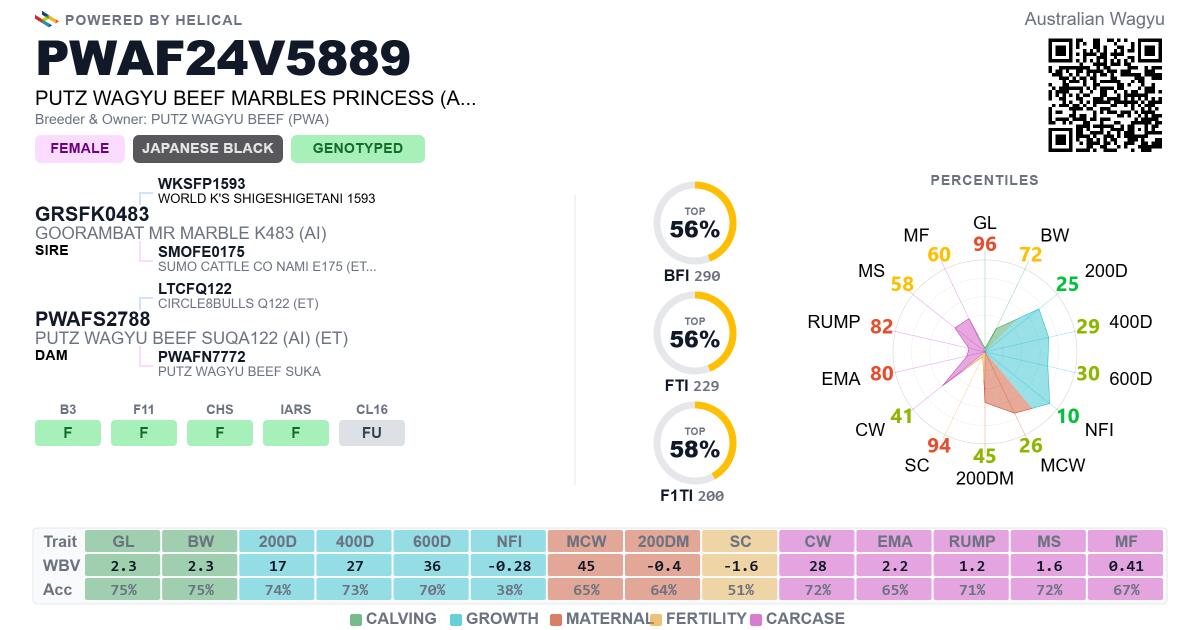Select the MS column header in table
This screenshot has width=1200, height=630.
[x=1049, y=541]
